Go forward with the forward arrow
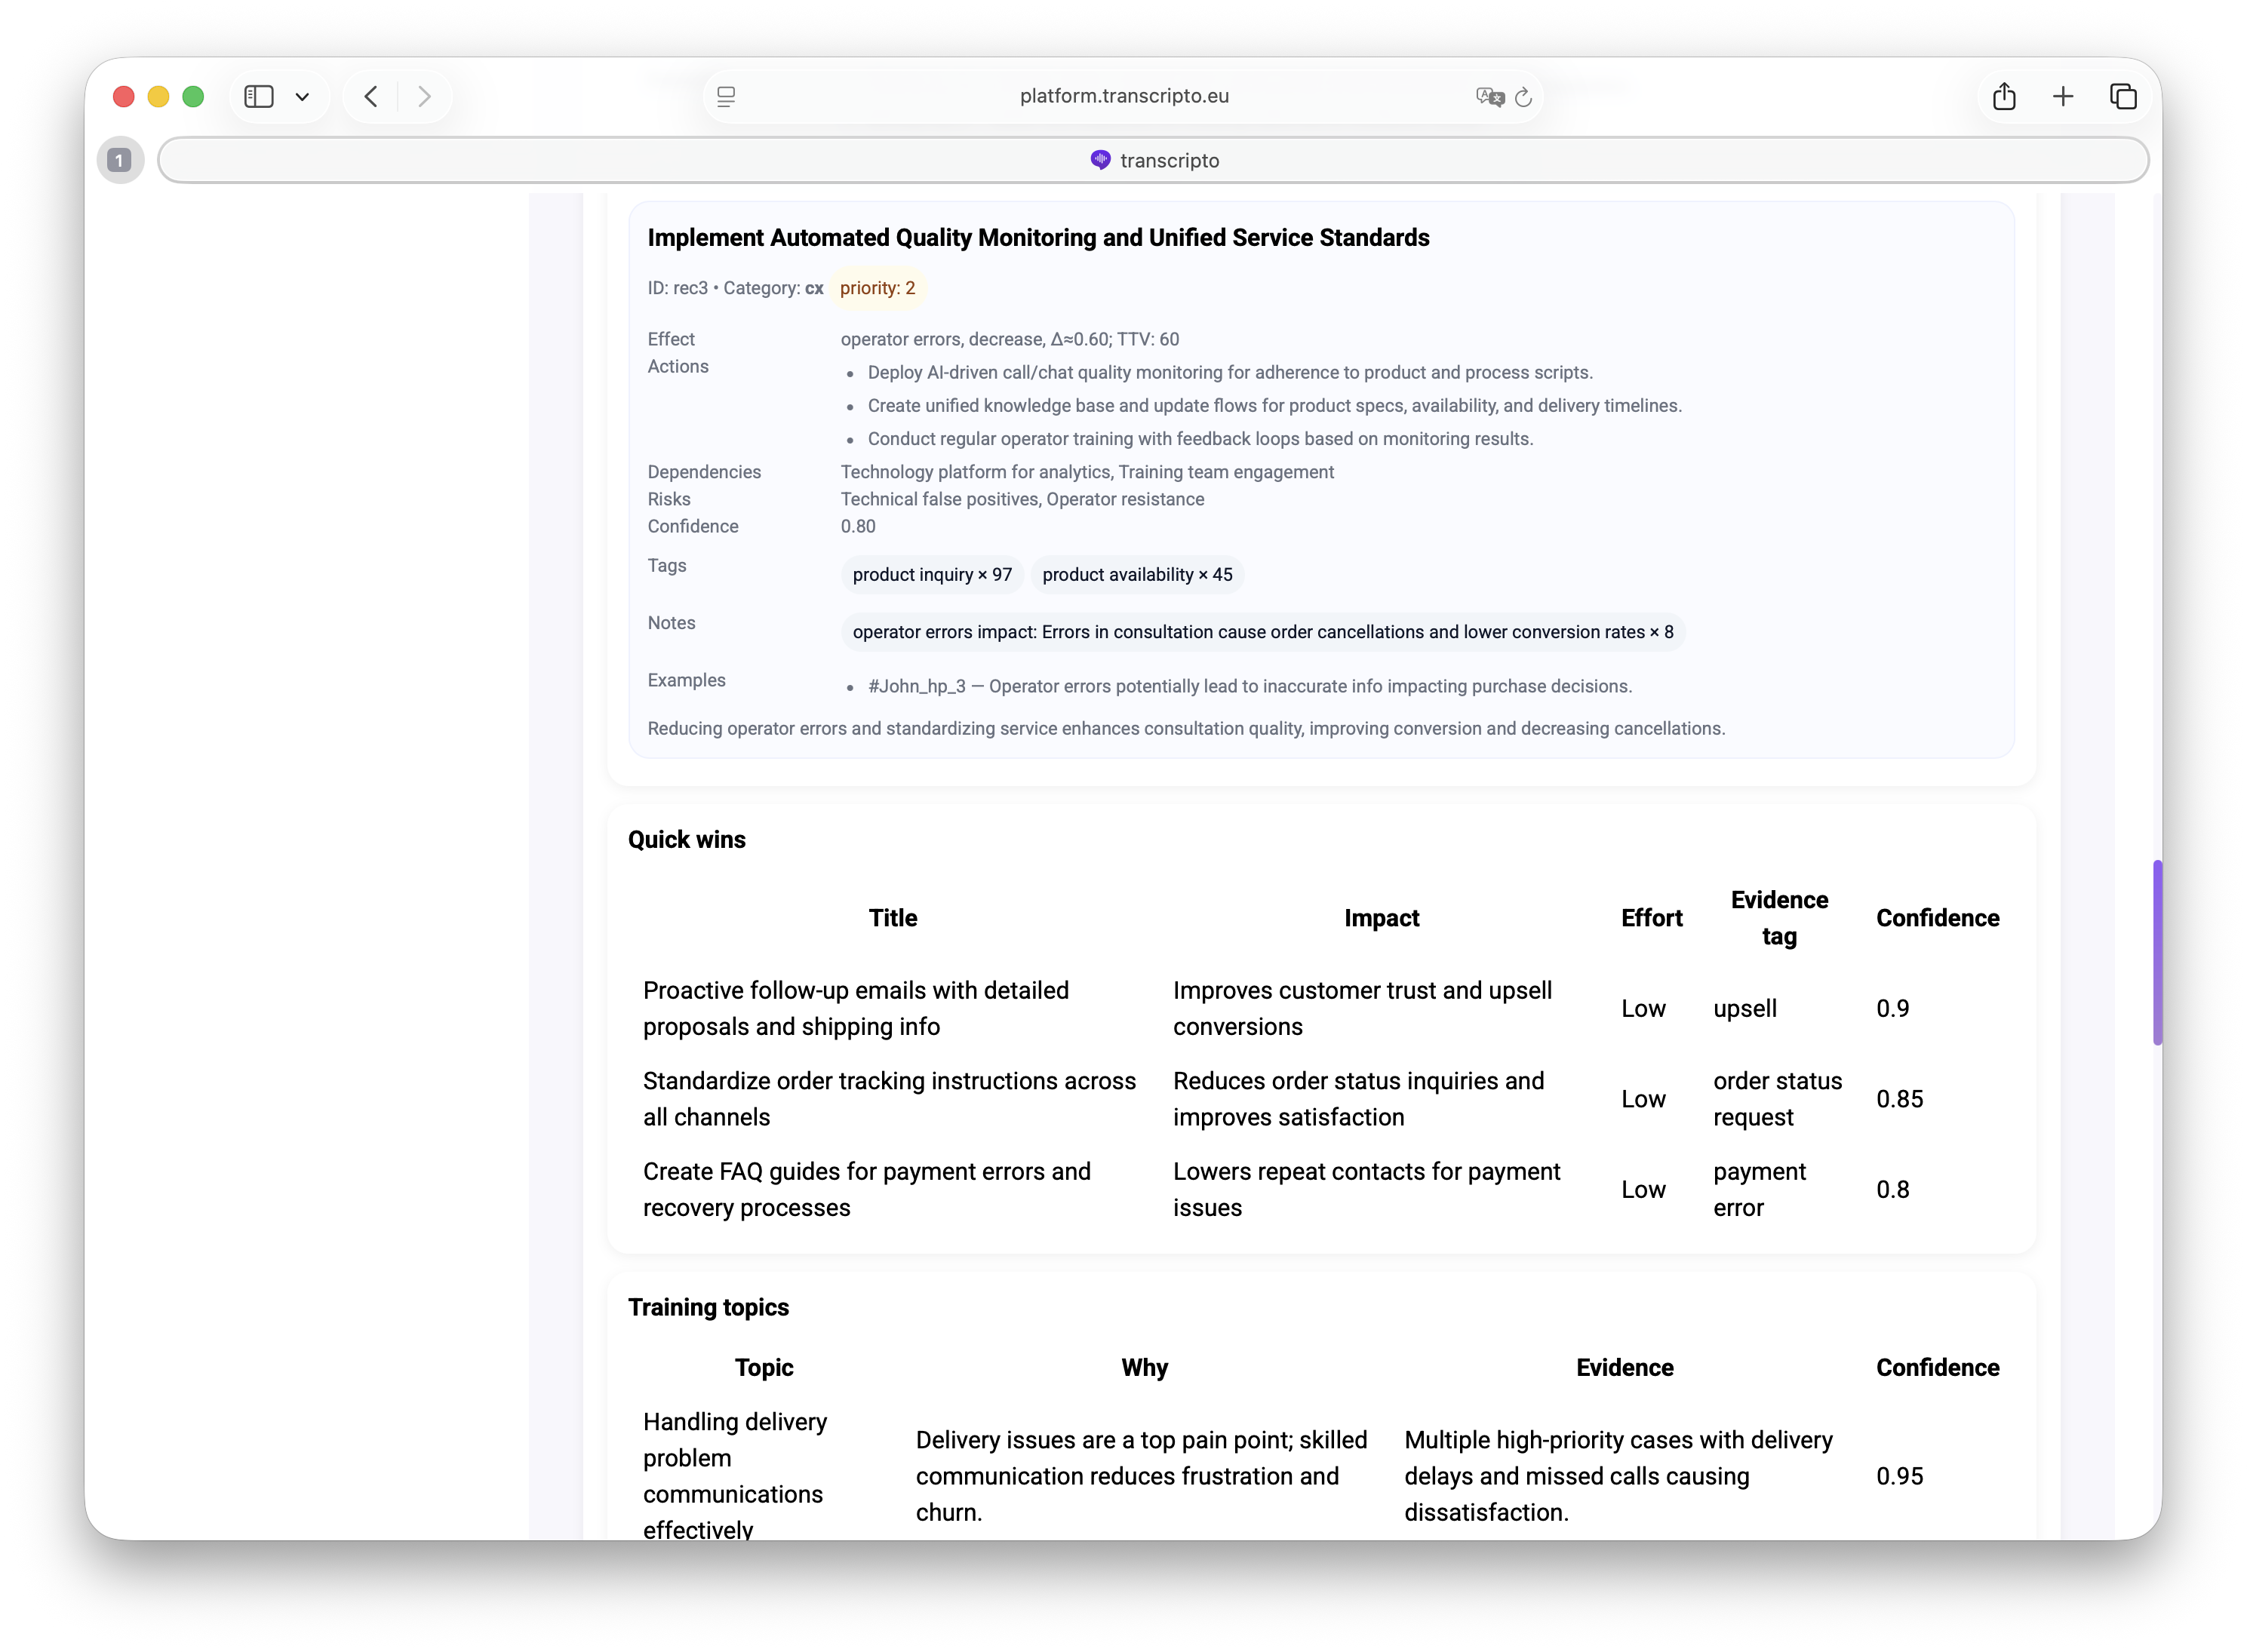The height and width of the screenshot is (1652, 2247). click(424, 96)
